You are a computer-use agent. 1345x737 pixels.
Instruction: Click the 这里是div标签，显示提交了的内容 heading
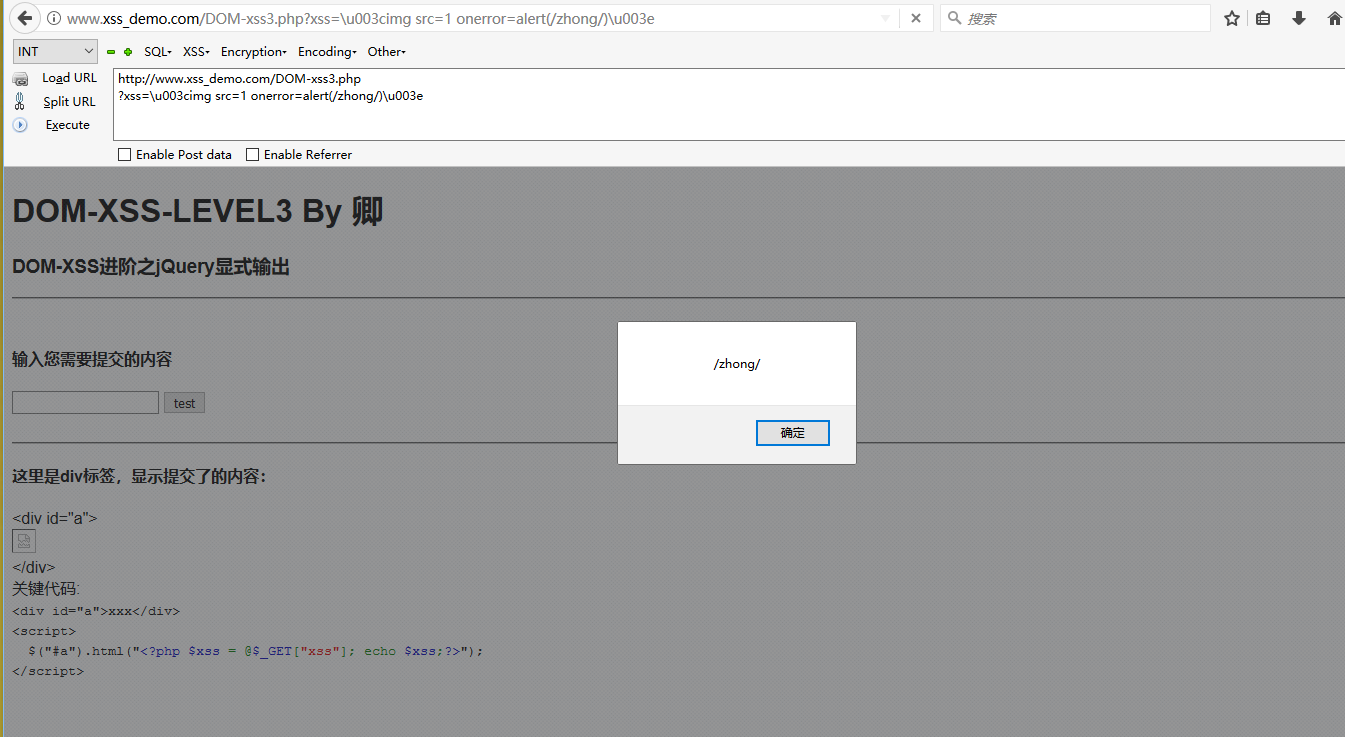[x=139, y=477]
